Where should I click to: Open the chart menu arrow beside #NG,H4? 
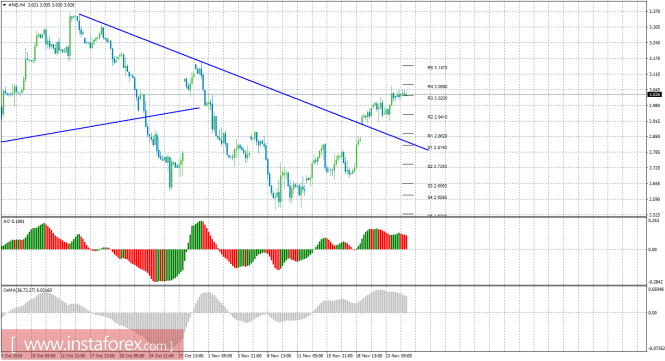coord(4,5)
